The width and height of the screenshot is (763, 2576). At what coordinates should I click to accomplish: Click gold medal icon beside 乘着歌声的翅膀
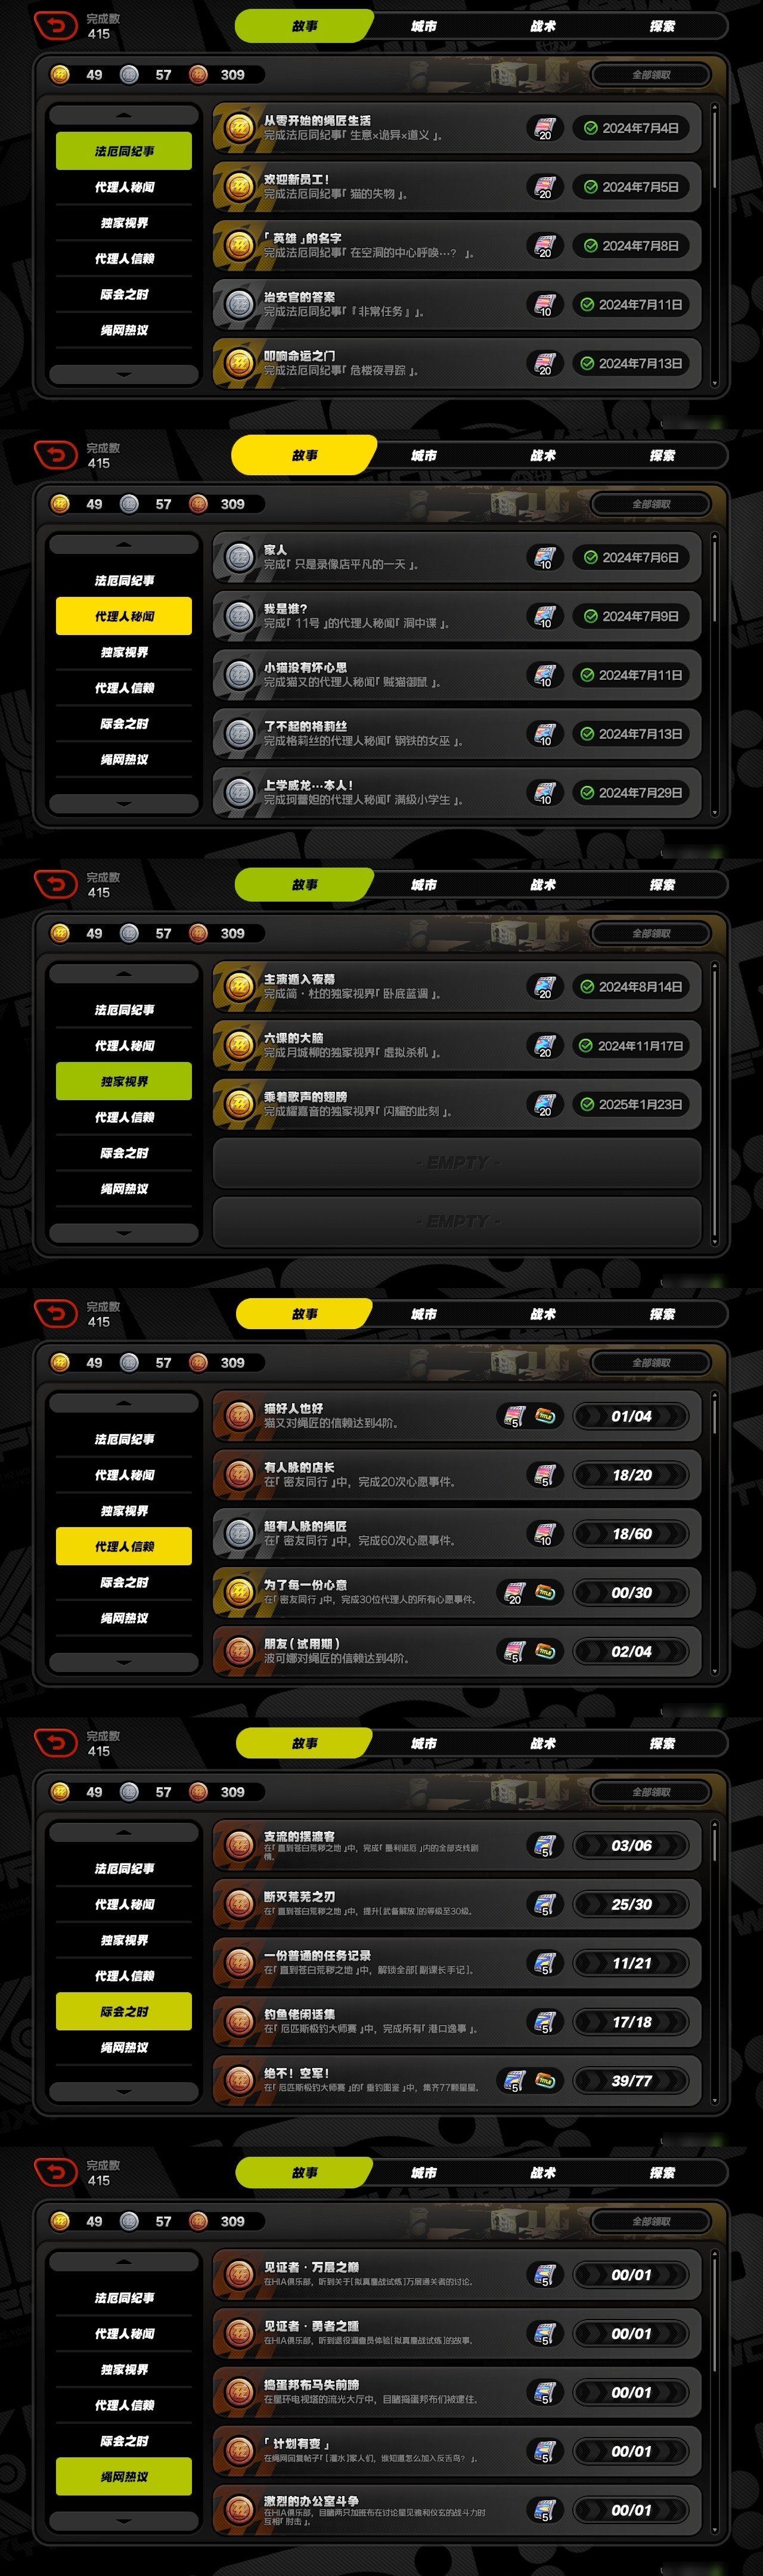click(239, 1104)
